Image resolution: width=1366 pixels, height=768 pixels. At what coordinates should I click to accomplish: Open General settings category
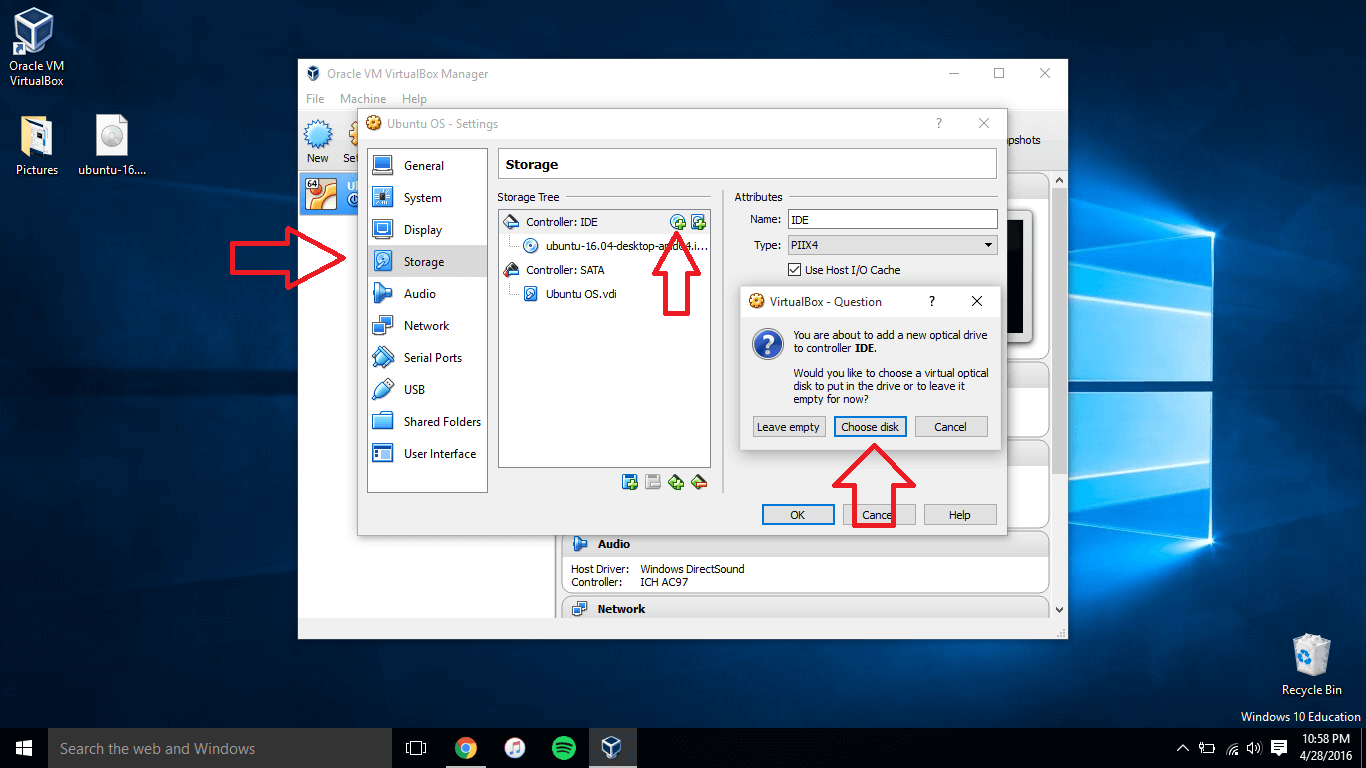[x=427, y=166]
